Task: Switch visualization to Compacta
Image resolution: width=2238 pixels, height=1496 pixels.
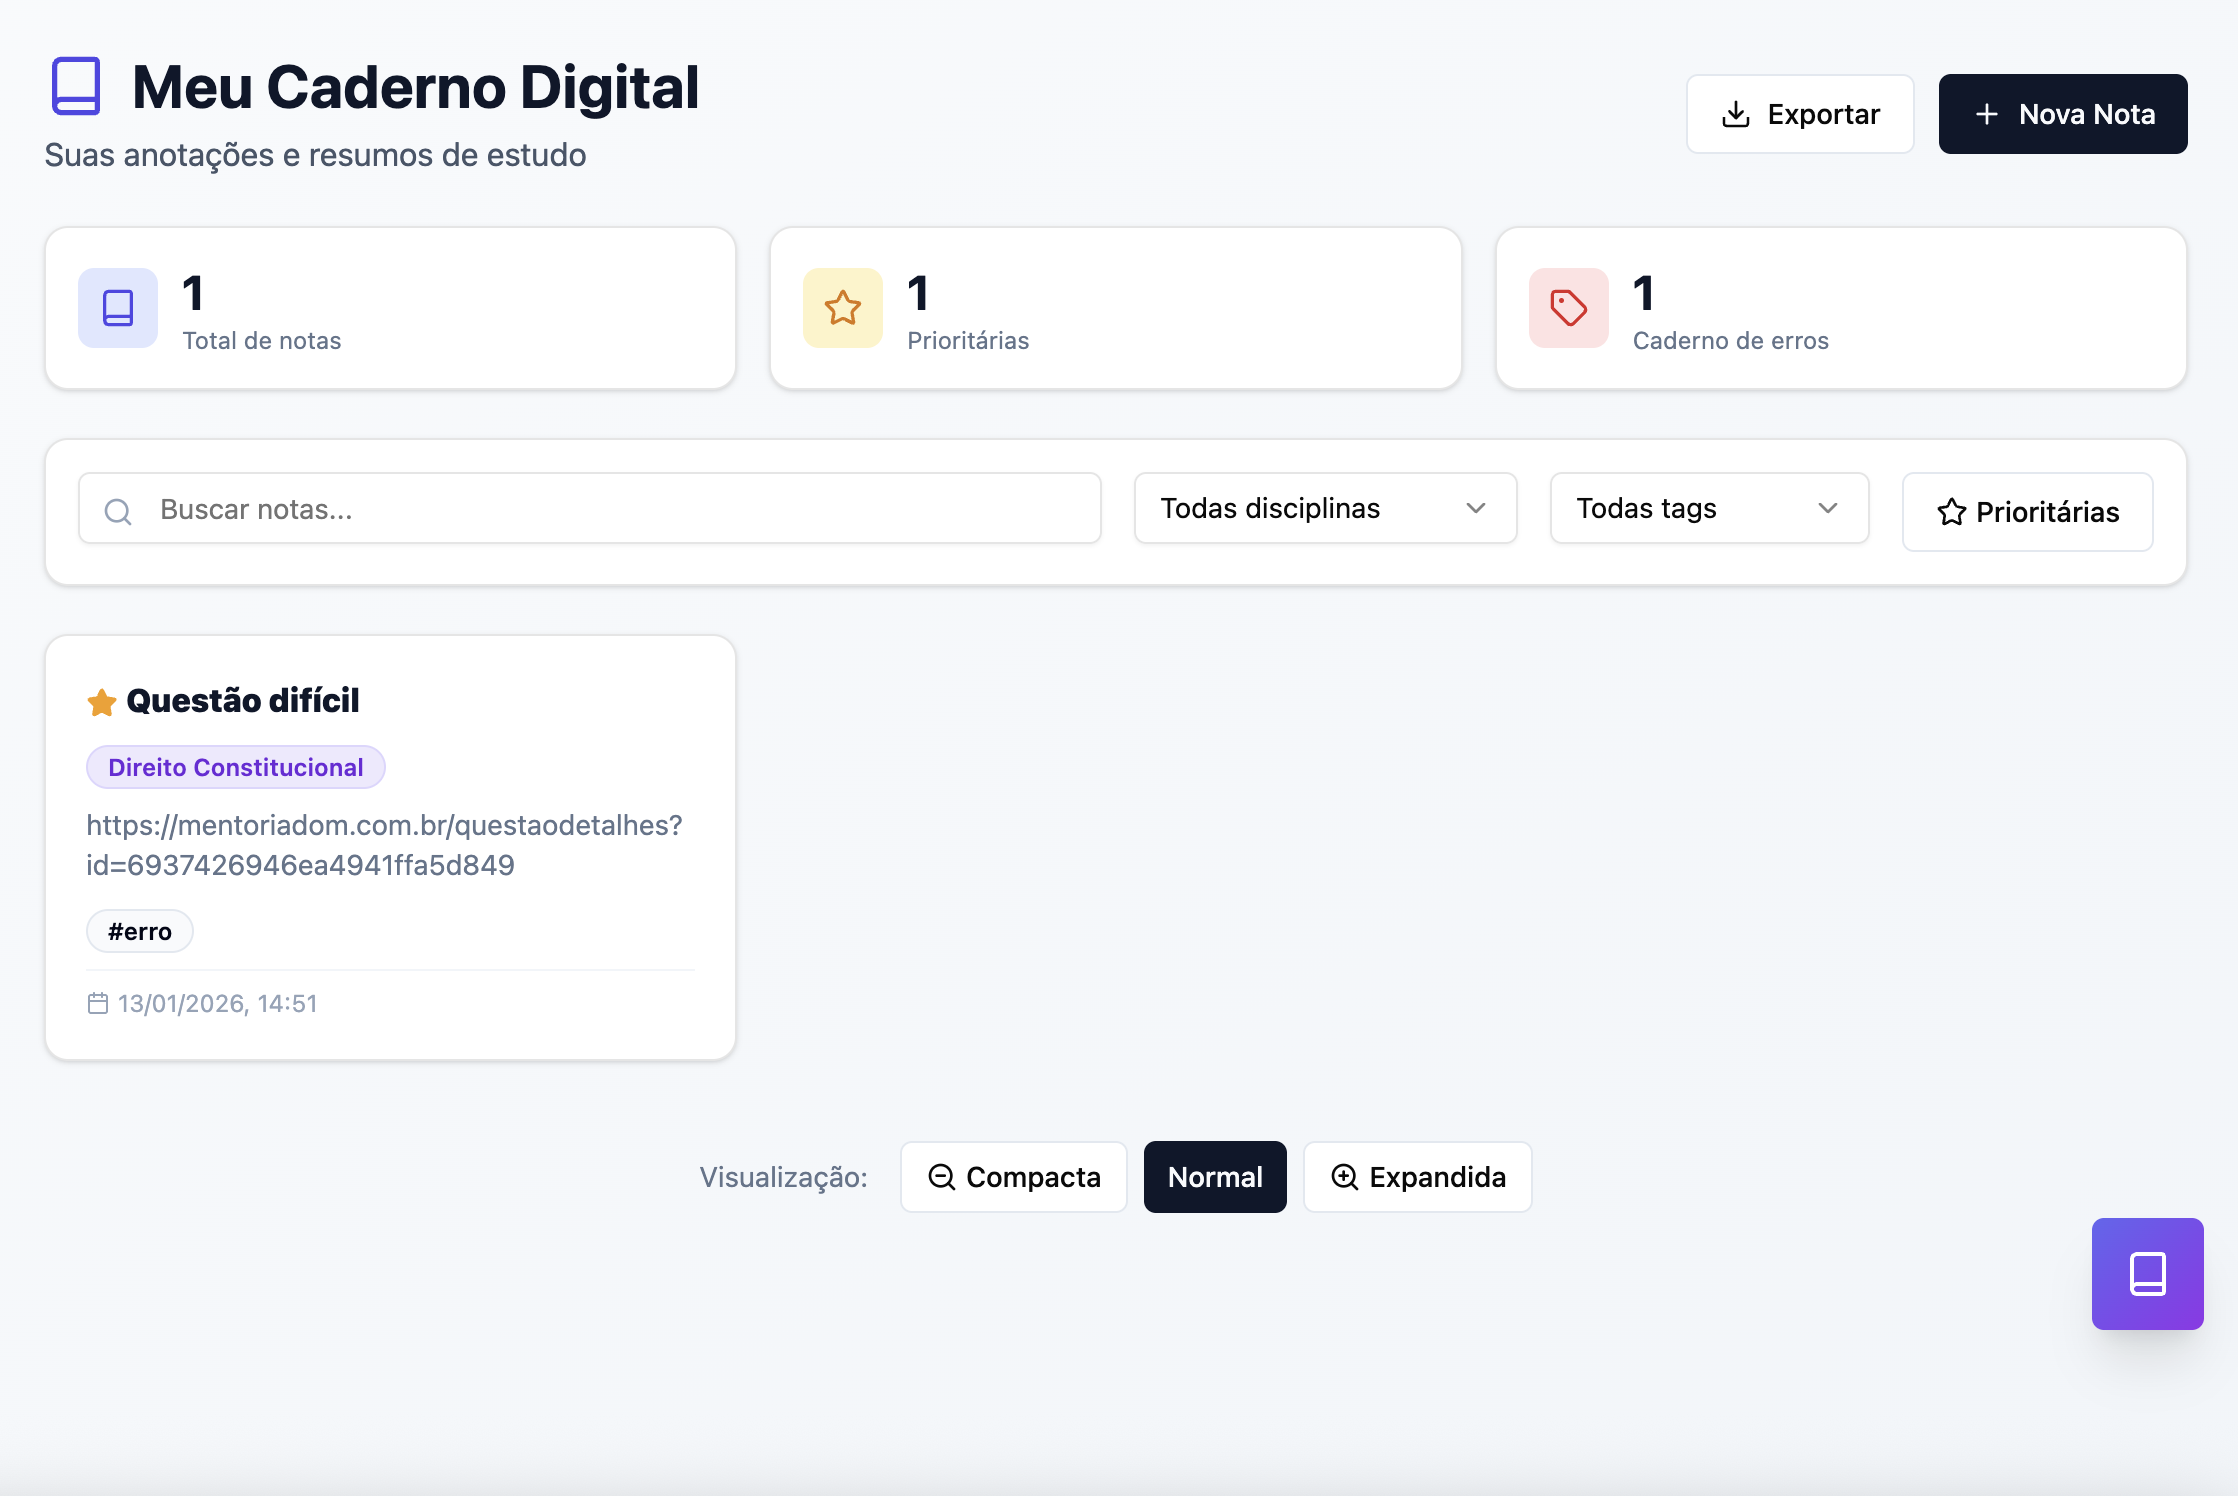Action: [1013, 1177]
